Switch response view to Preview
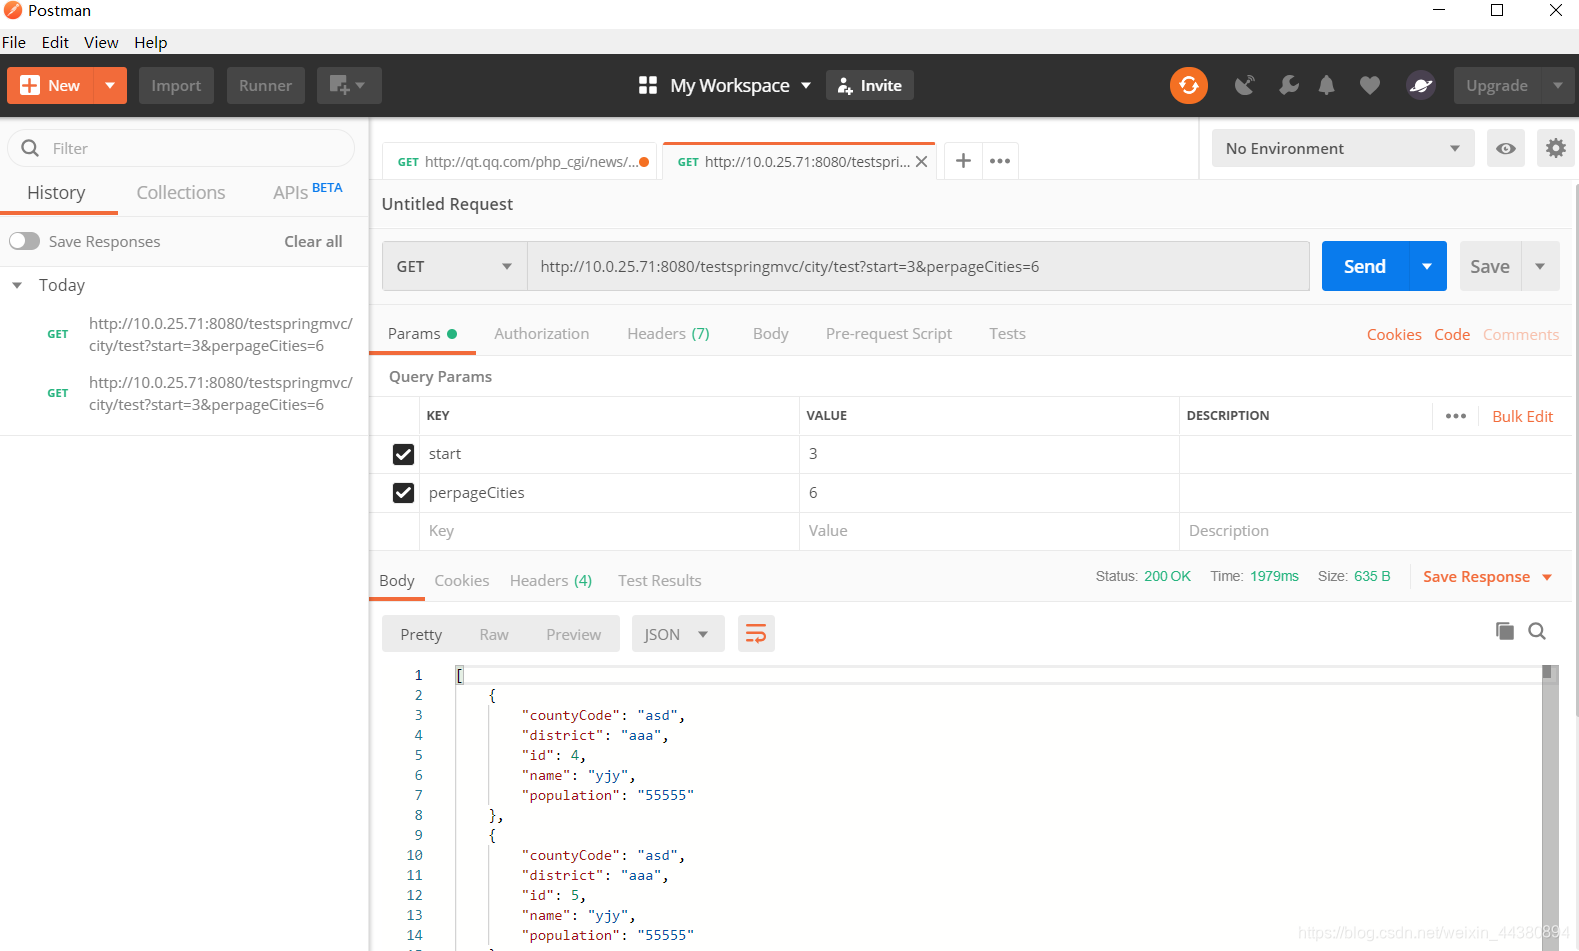Viewport: 1579px width, 951px height. pyautogui.click(x=574, y=634)
